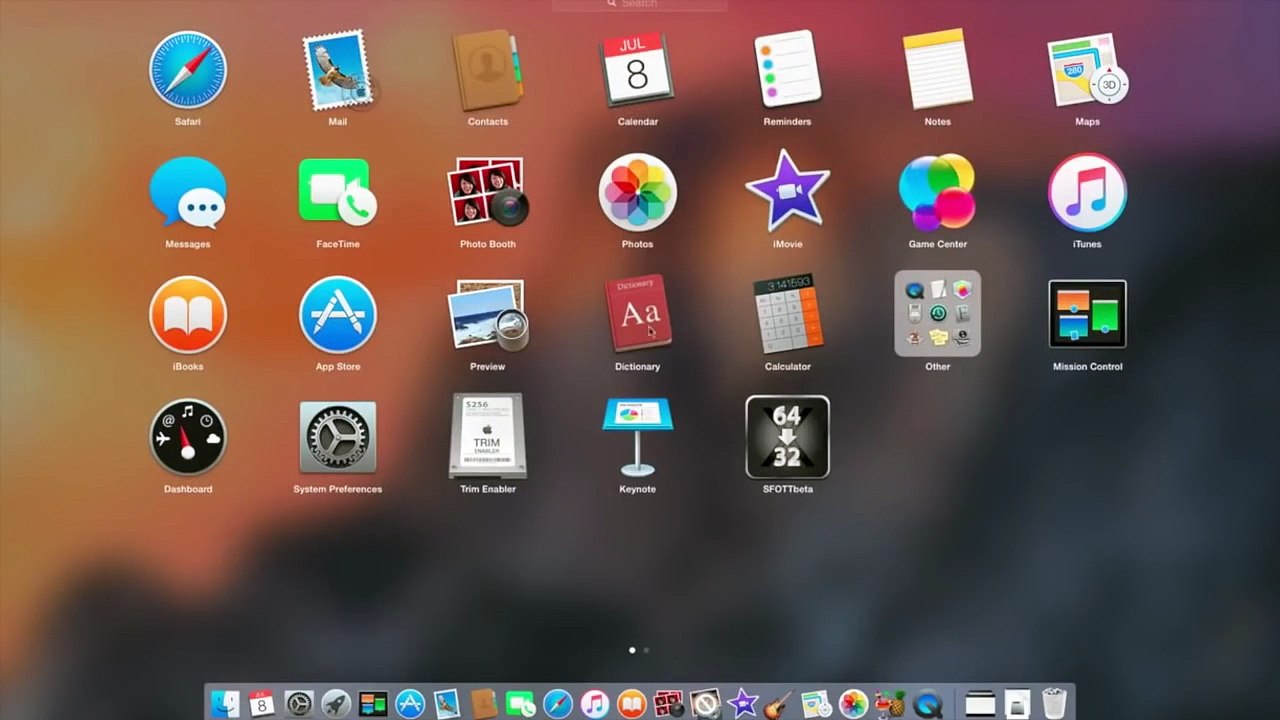Open iTunes from the Launchpad grid
The height and width of the screenshot is (720, 1280).
coord(1087,192)
